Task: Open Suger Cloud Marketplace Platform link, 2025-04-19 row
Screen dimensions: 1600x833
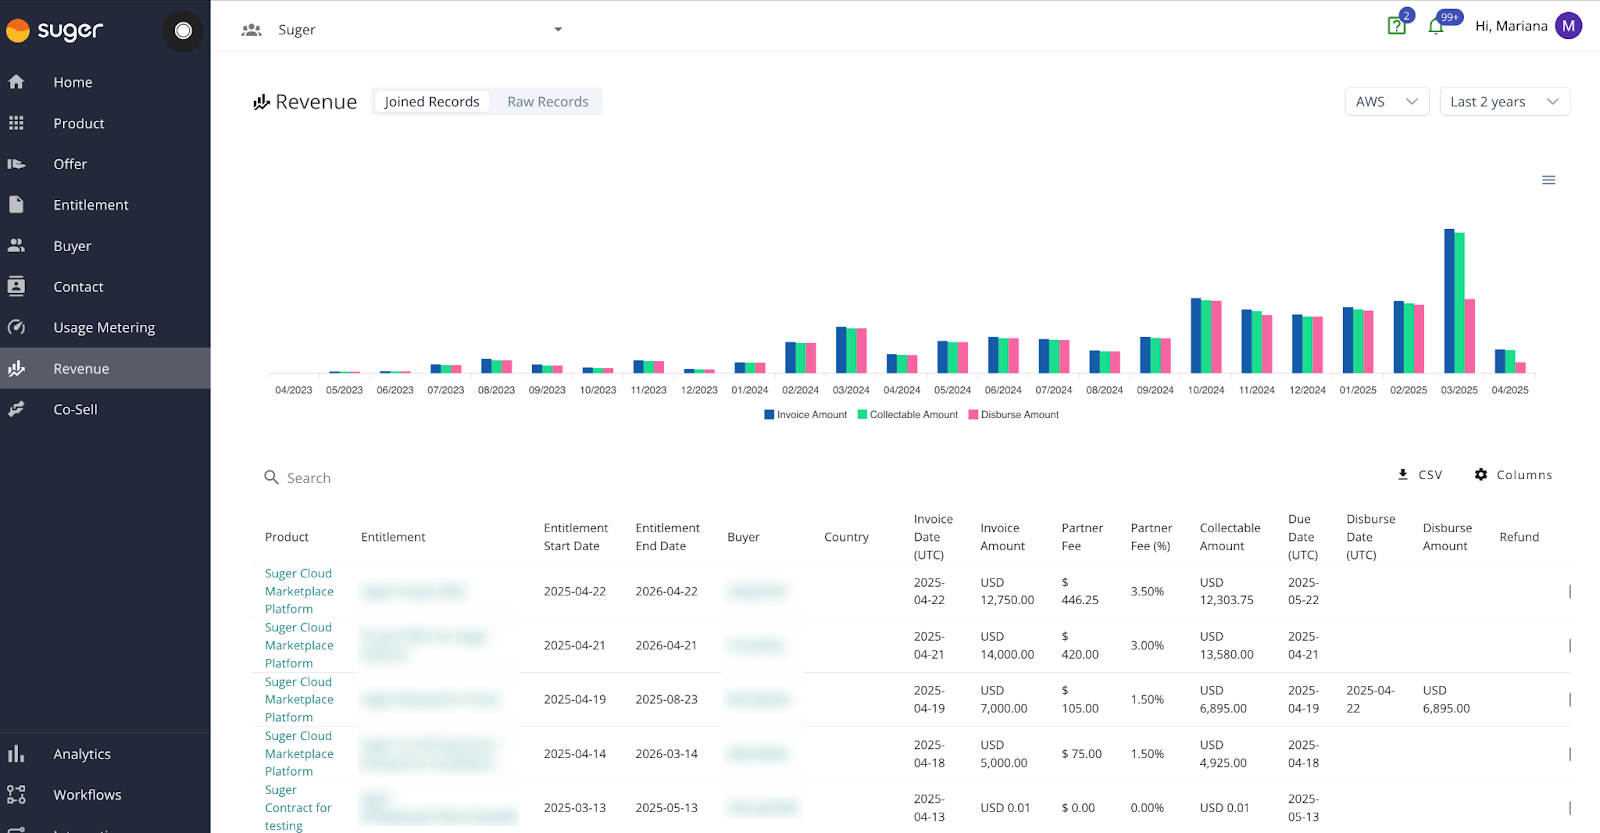Action: 299,699
